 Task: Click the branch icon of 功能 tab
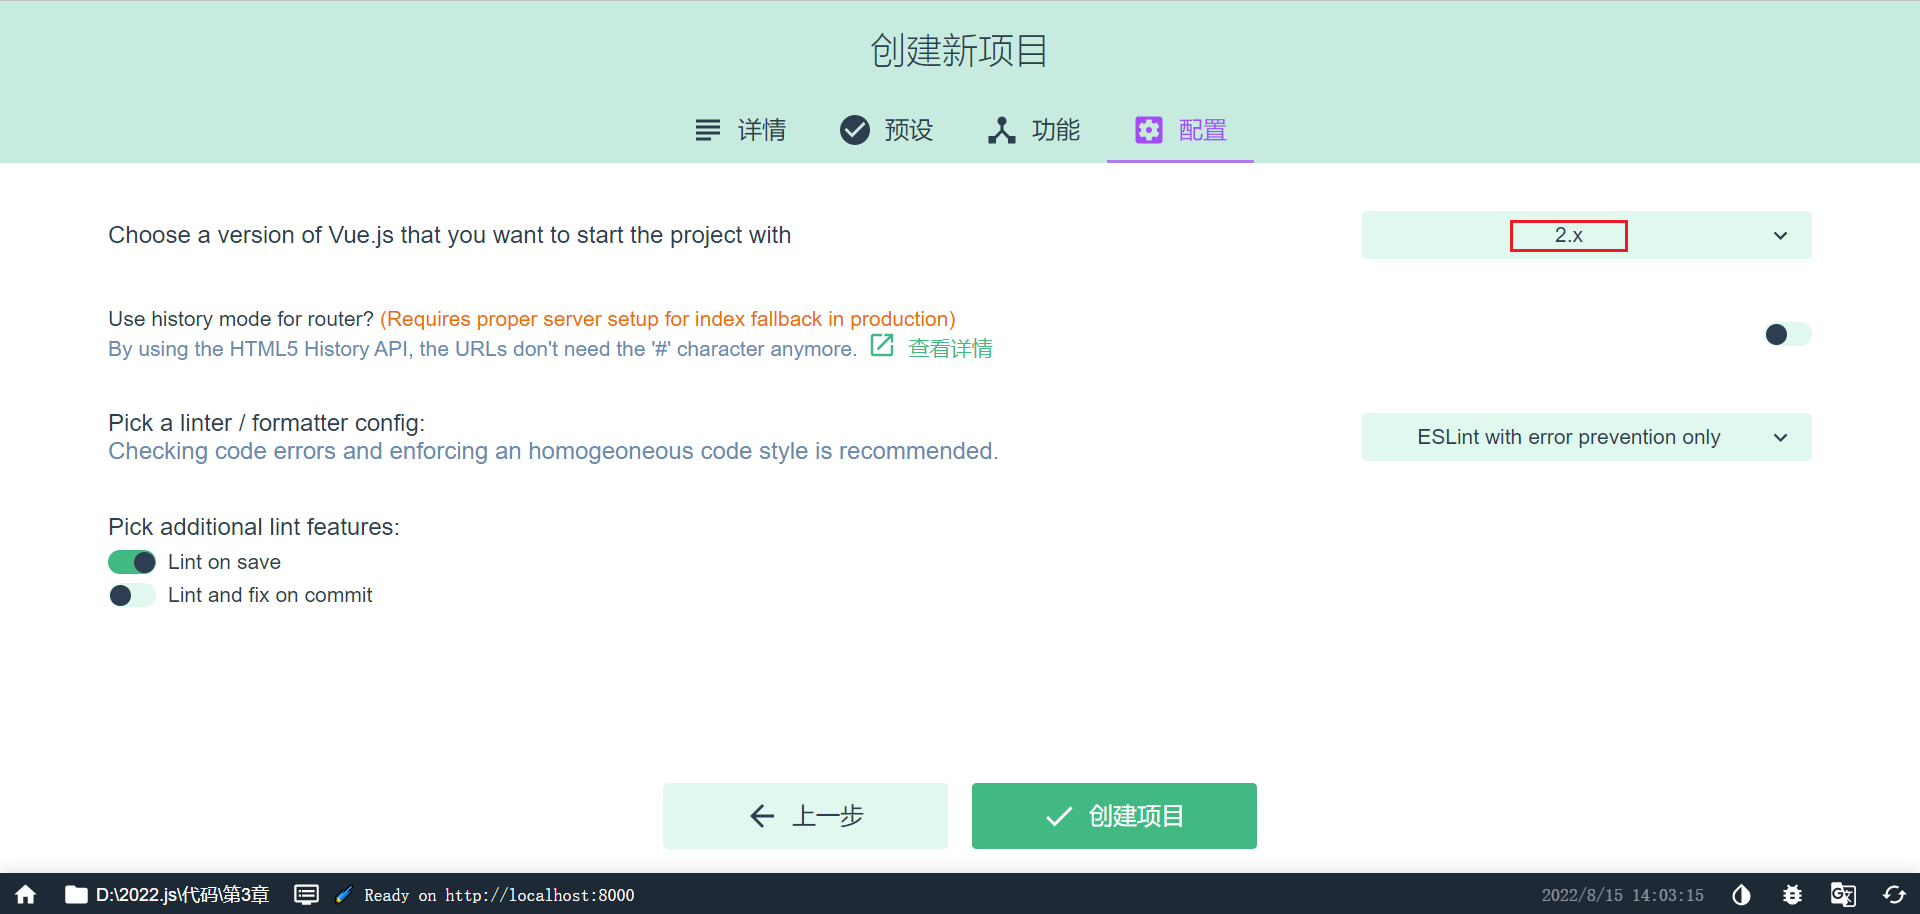click(1002, 130)
